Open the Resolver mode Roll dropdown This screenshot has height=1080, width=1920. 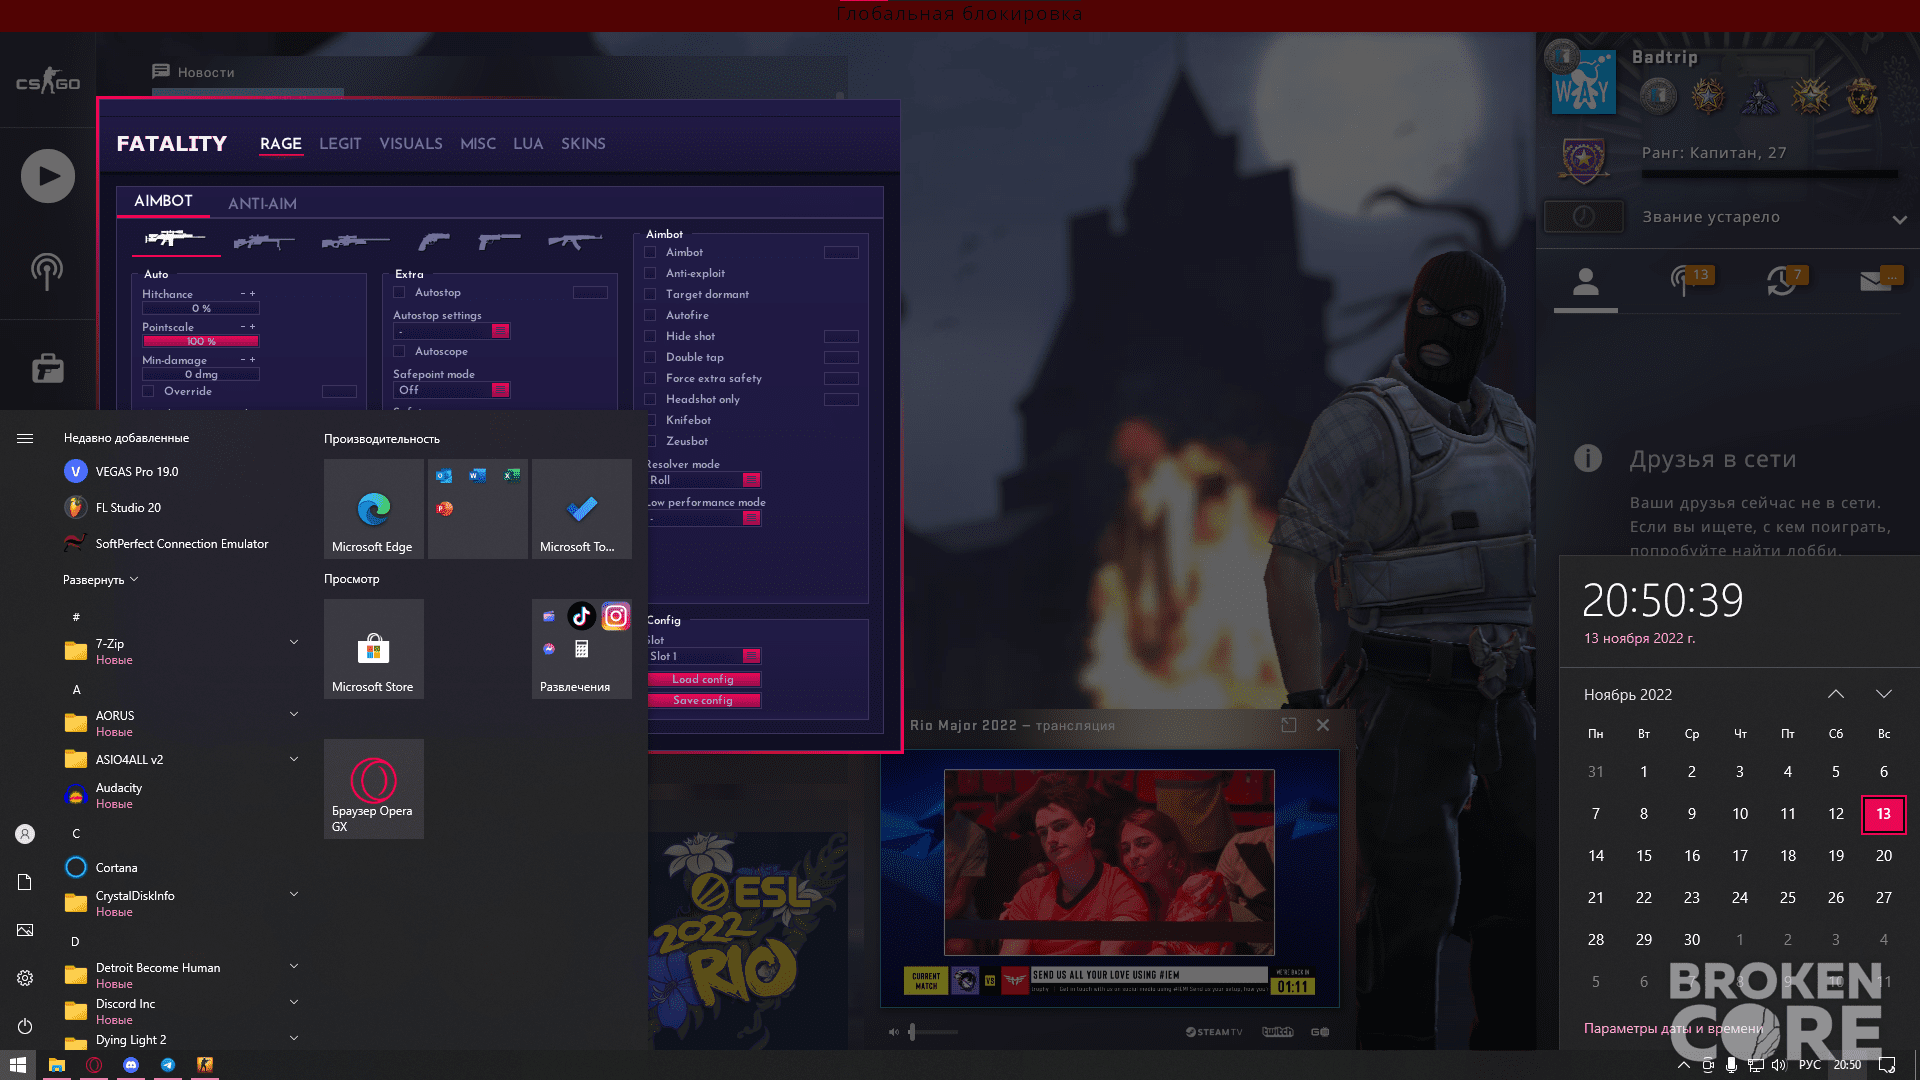[x=704, y=480]
